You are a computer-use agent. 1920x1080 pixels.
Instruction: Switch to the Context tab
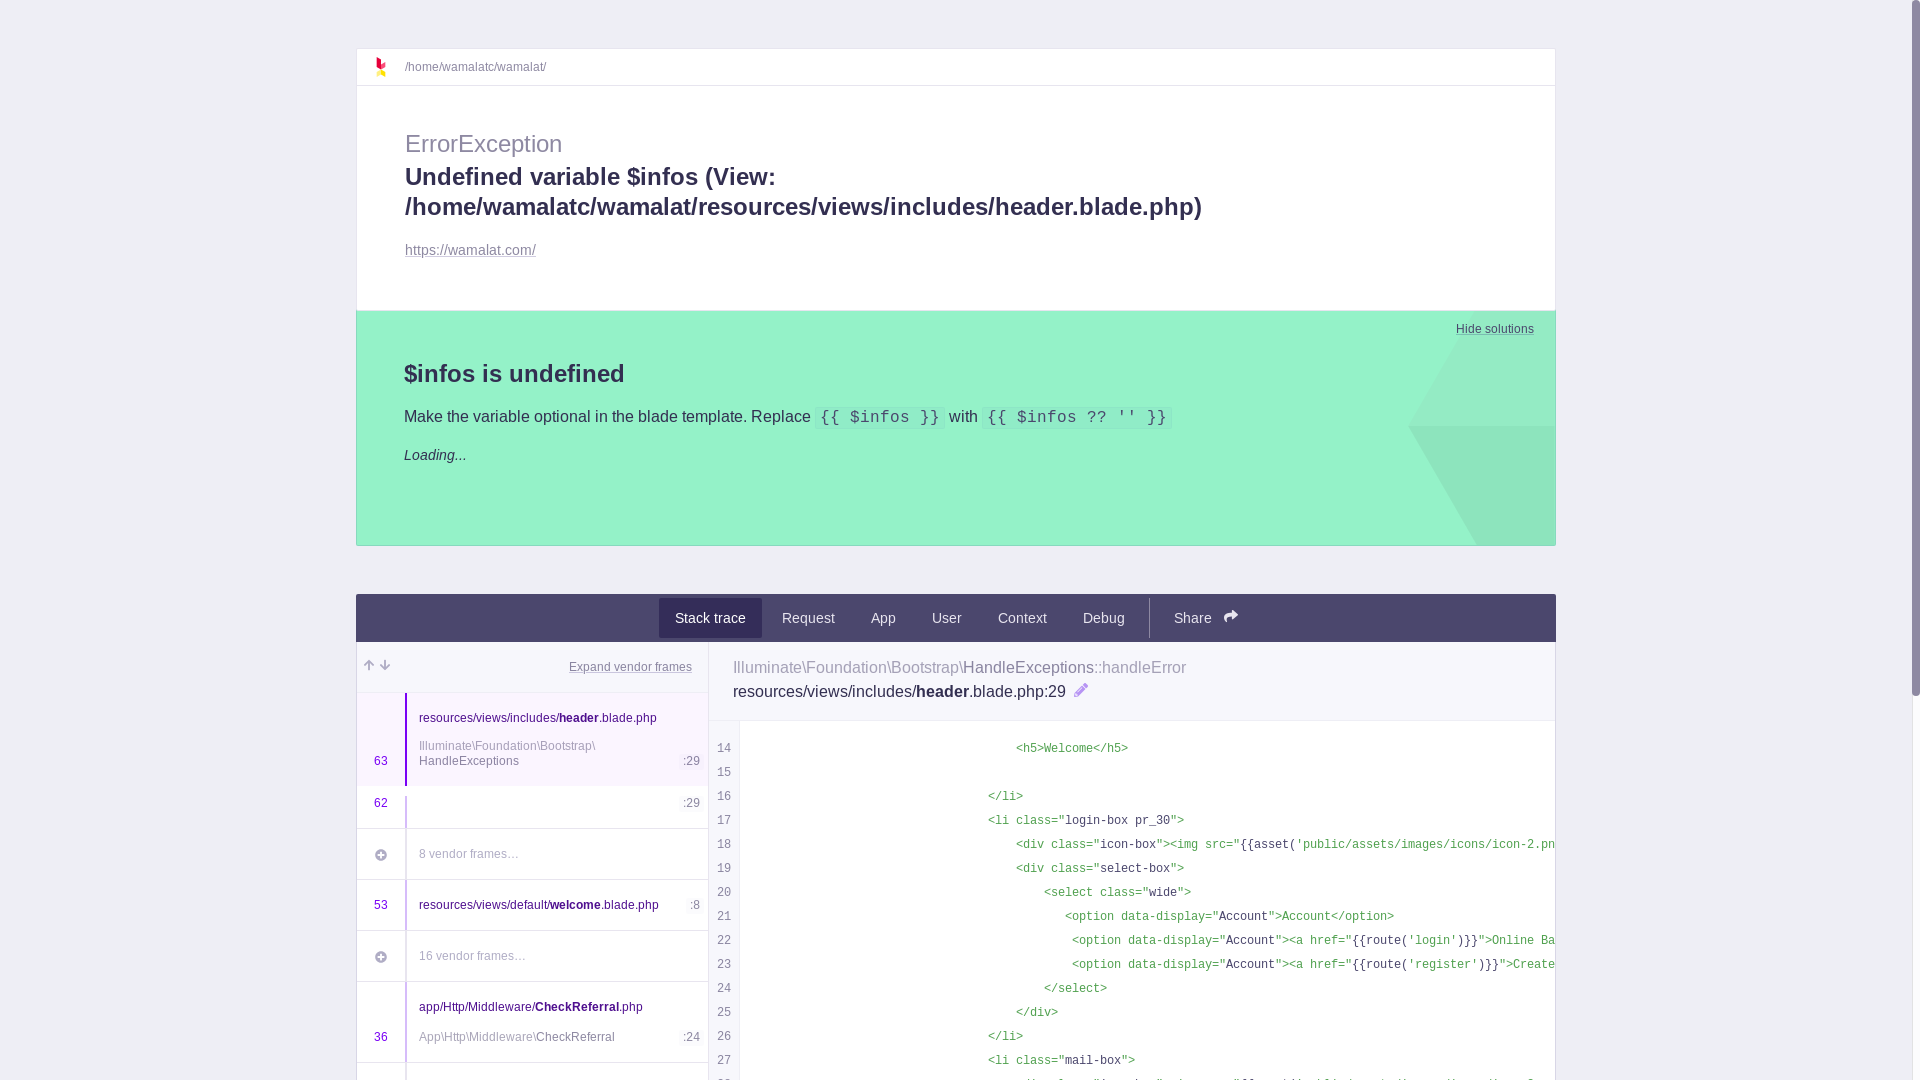coord(1022,618)
